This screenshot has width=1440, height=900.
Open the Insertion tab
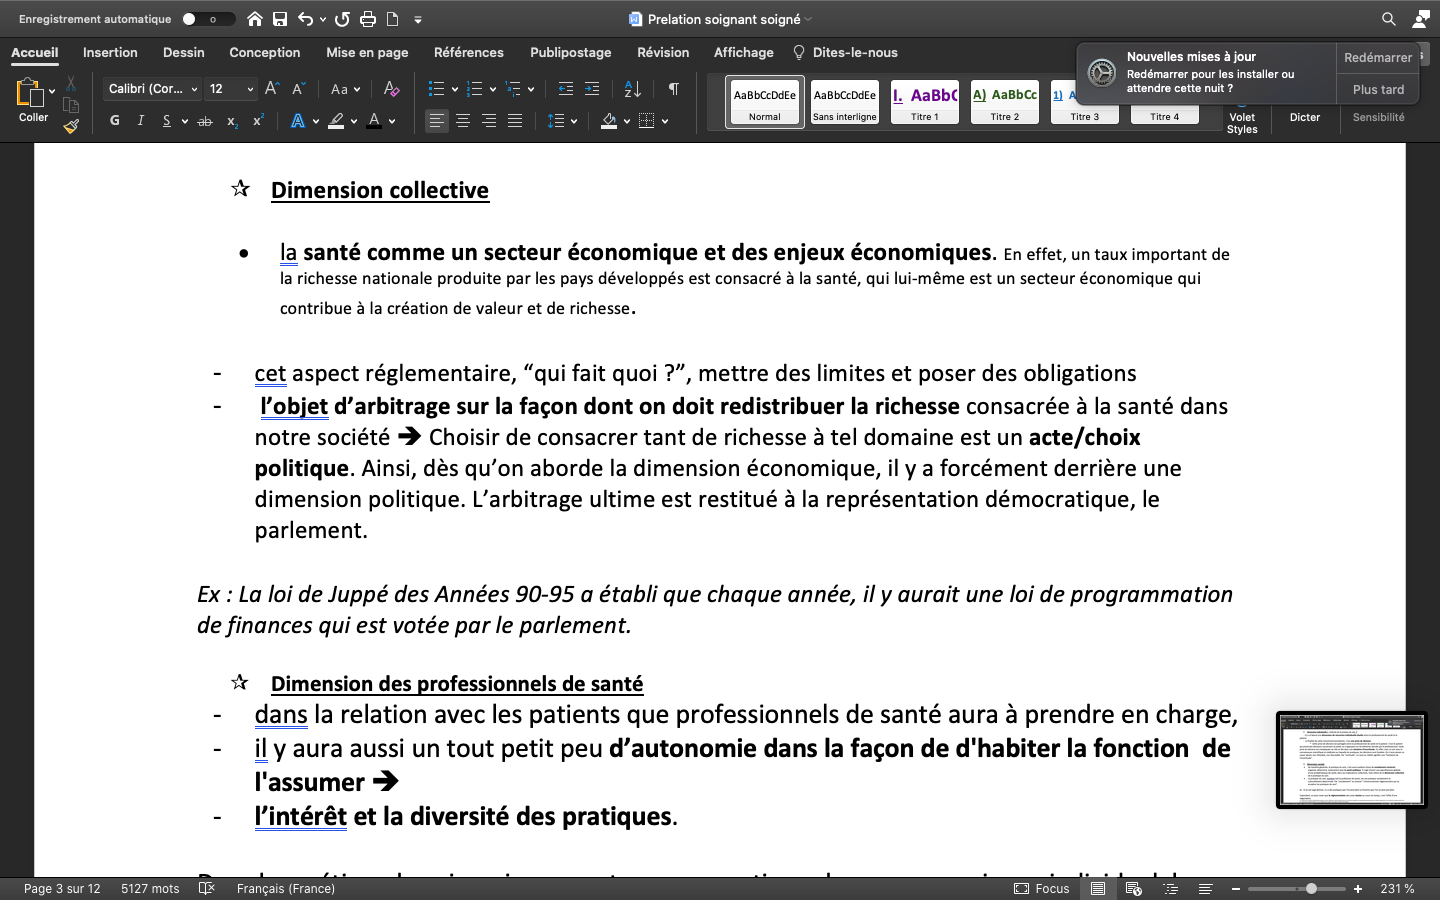pyautogui.click(x=110, y=52)
